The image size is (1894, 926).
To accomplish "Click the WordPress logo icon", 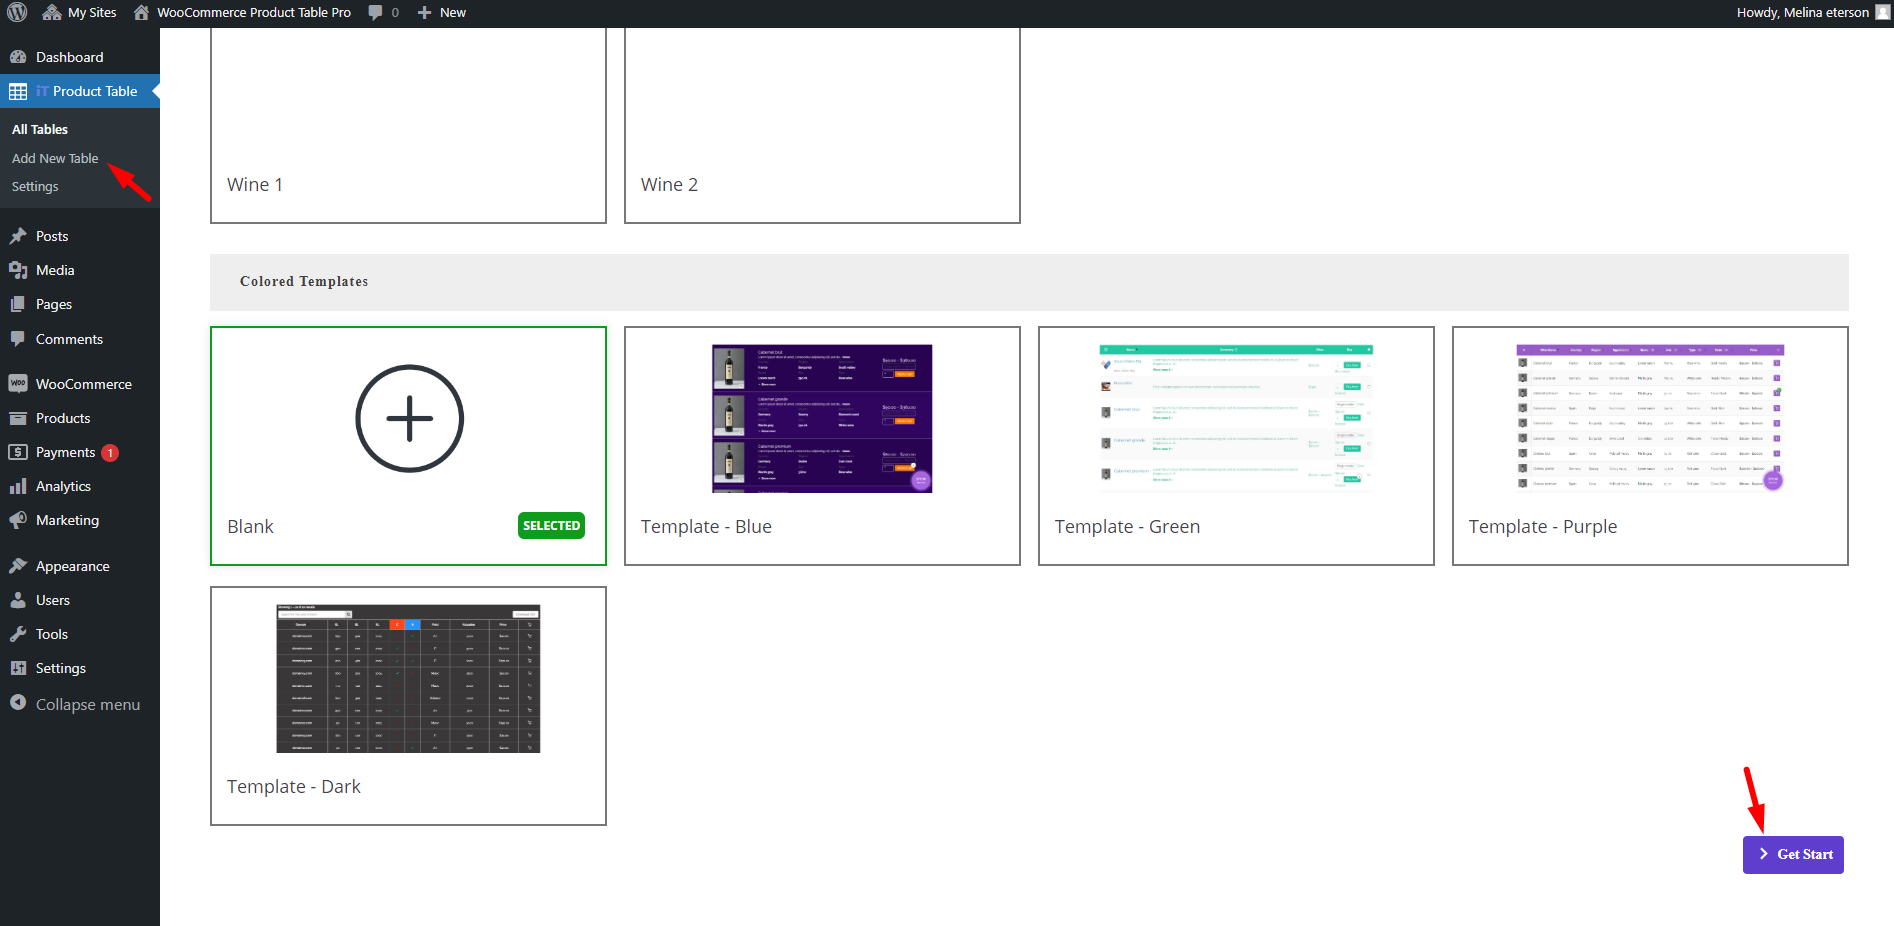I will (x=17, y=12).
